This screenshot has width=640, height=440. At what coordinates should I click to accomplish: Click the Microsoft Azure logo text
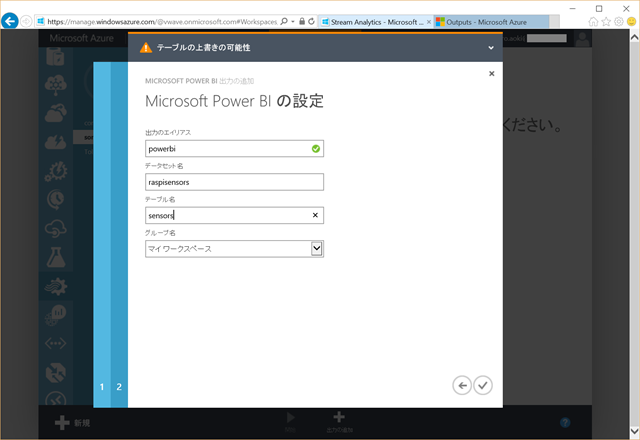pyautogui.click(x=82, y=38)
